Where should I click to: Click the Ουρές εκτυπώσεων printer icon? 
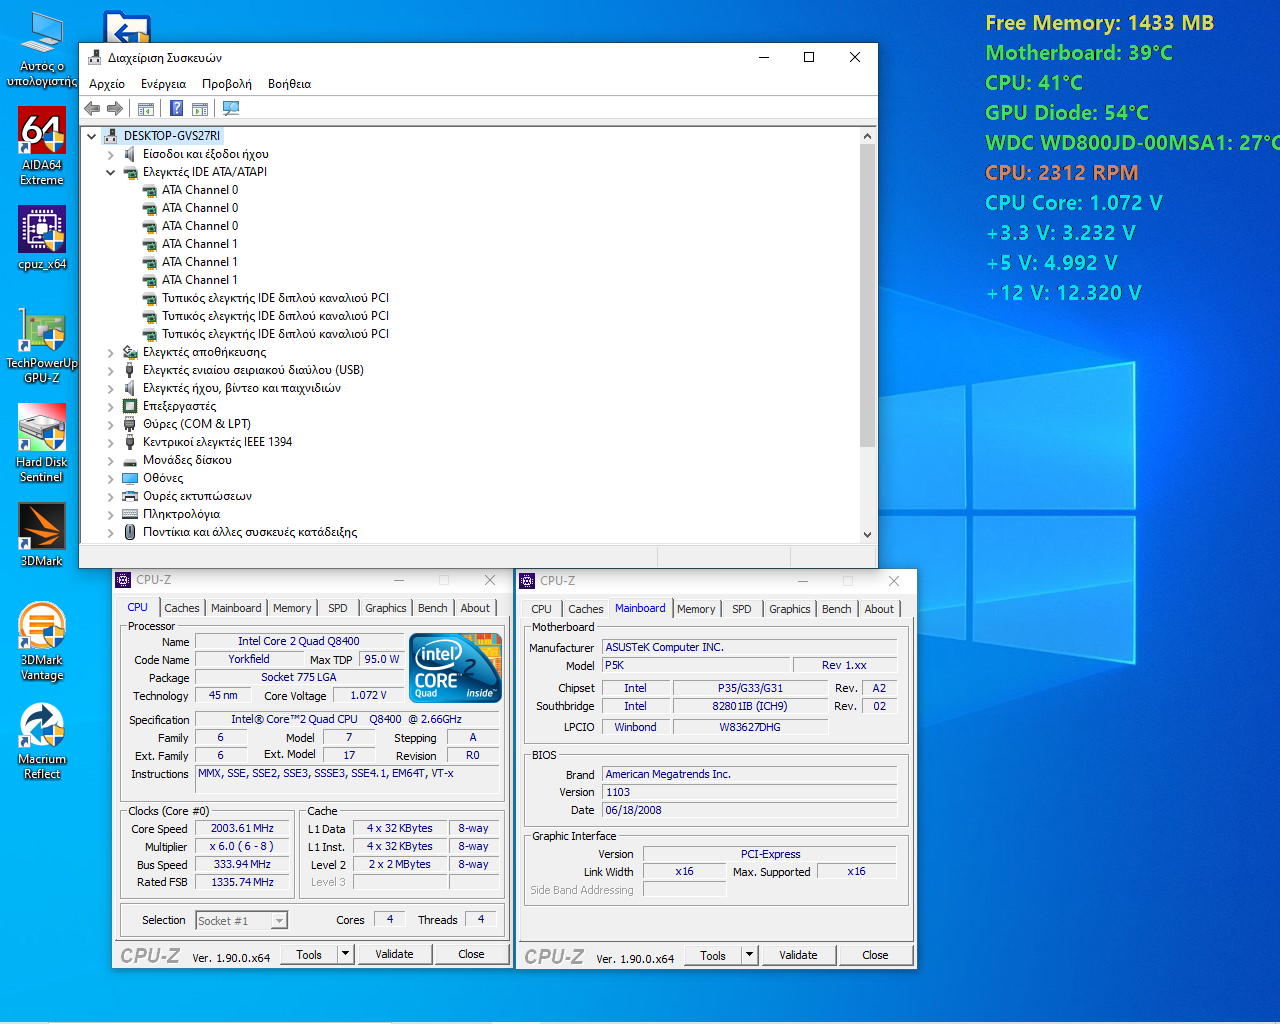tap(130, 496)
